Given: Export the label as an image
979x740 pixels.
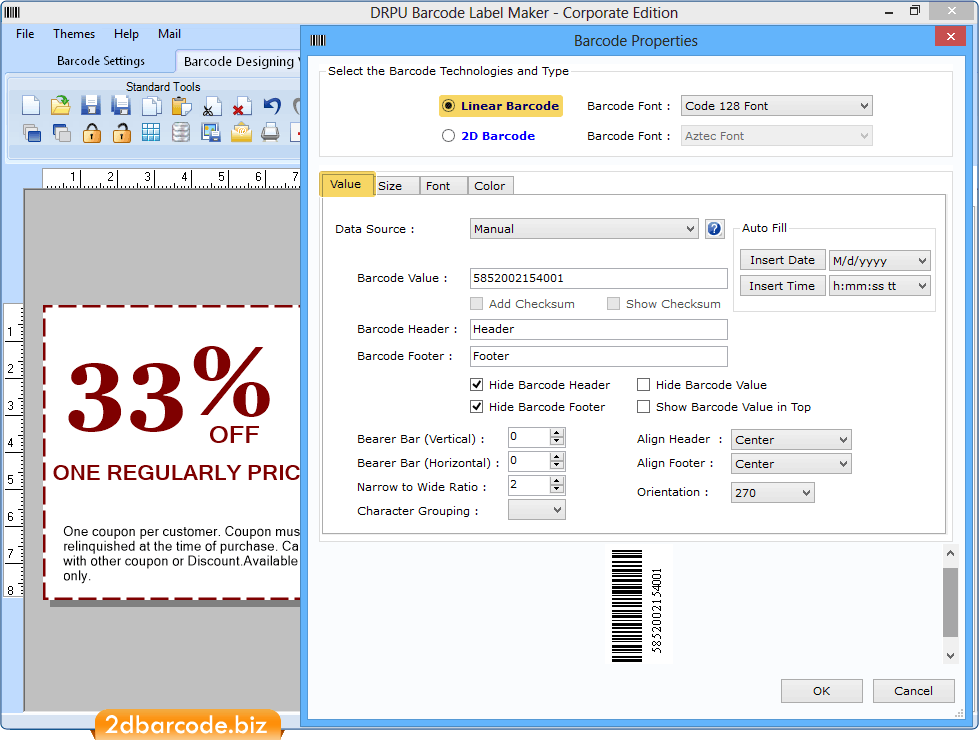Looking at the screenshot, I should 211,132.
